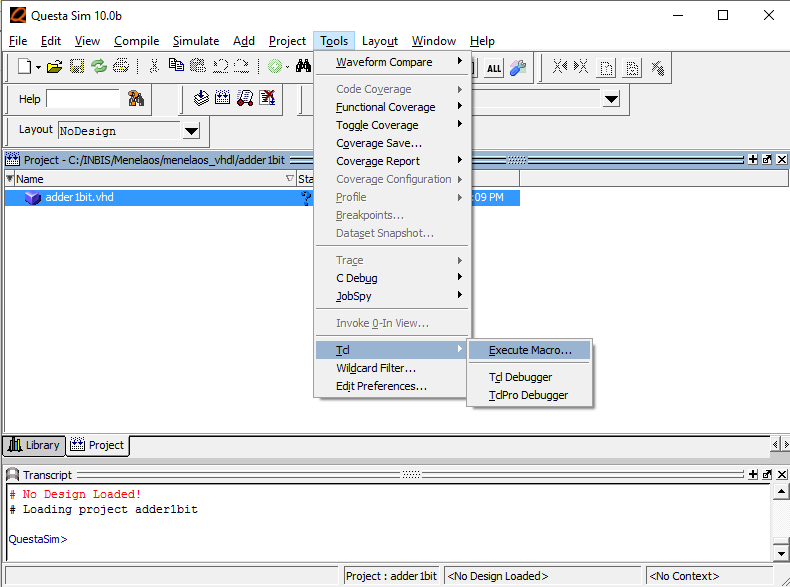Screen dimensions: 790x587
Task: Click the Compile (down arrow on stack) icon
Action: coord(201,98)
